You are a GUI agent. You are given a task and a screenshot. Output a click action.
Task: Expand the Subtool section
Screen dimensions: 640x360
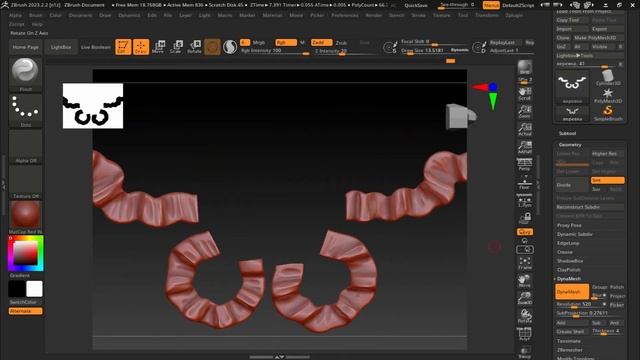(567, 133)
